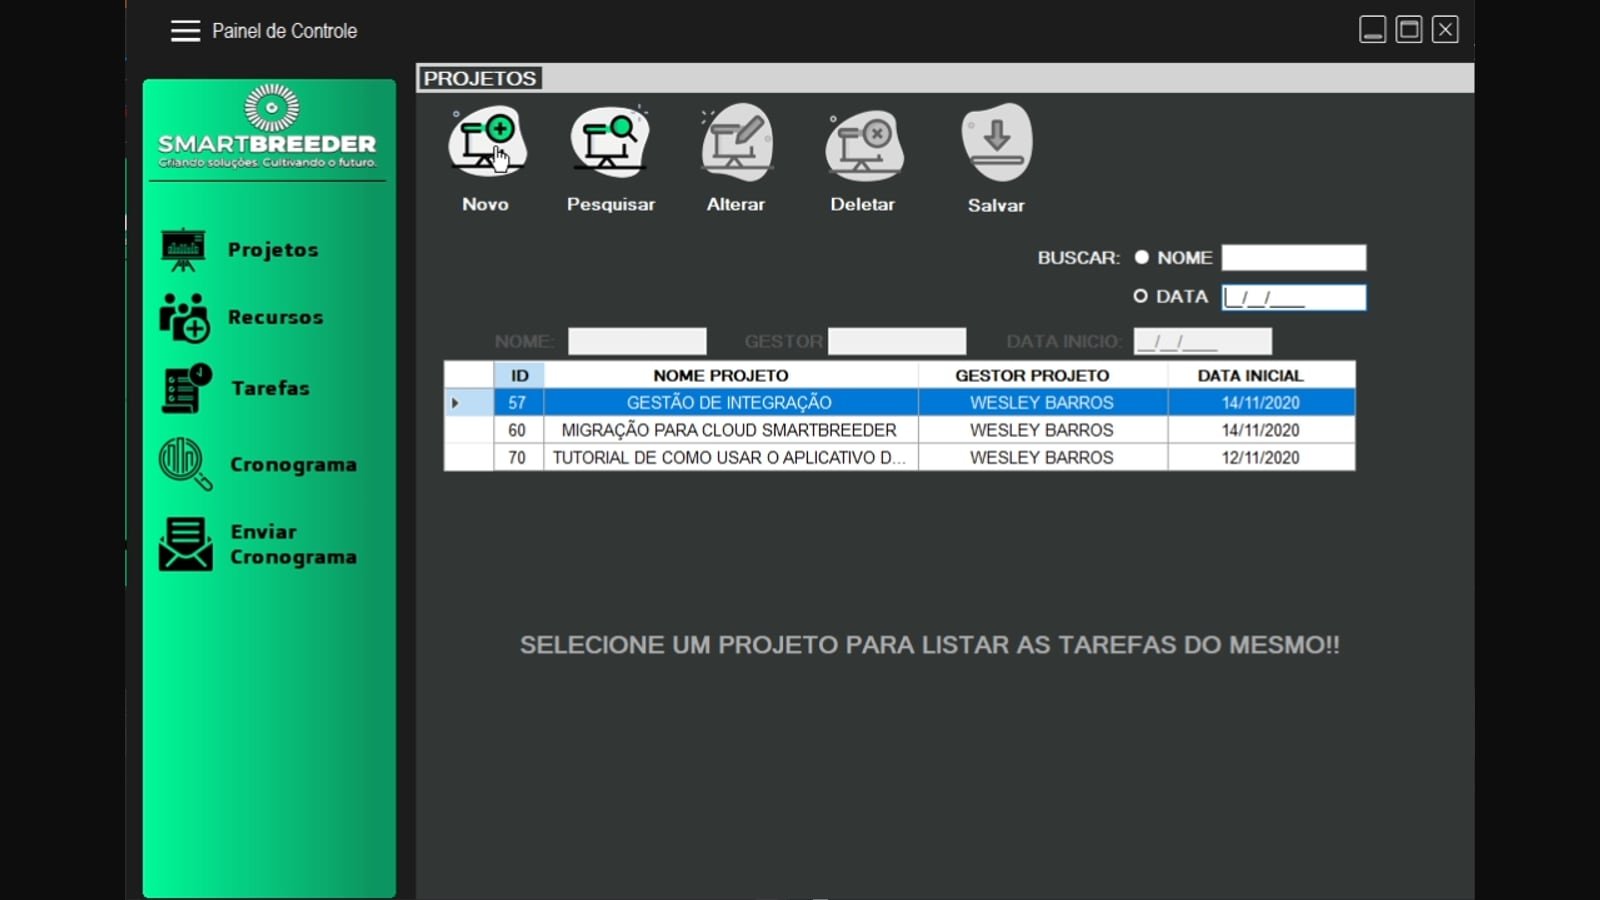This screenshot has height=900, width=1600.
Task: Click the NOME field above the table
Action: click(637, 341)
